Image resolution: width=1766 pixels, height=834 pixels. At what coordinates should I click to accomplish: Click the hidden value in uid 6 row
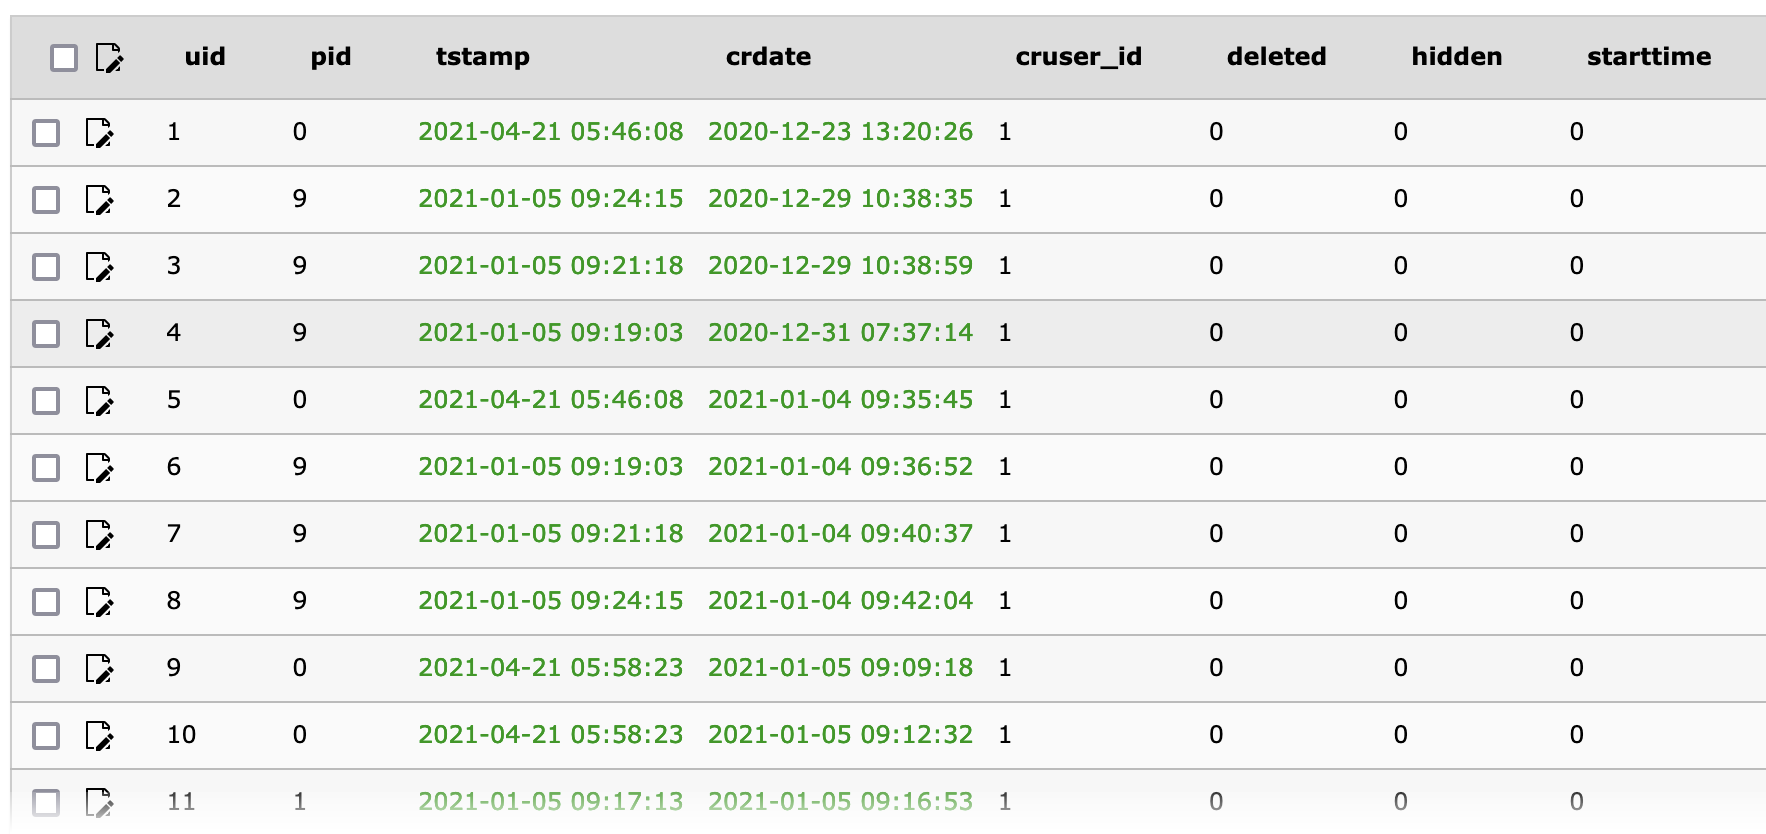[1400, 467]
